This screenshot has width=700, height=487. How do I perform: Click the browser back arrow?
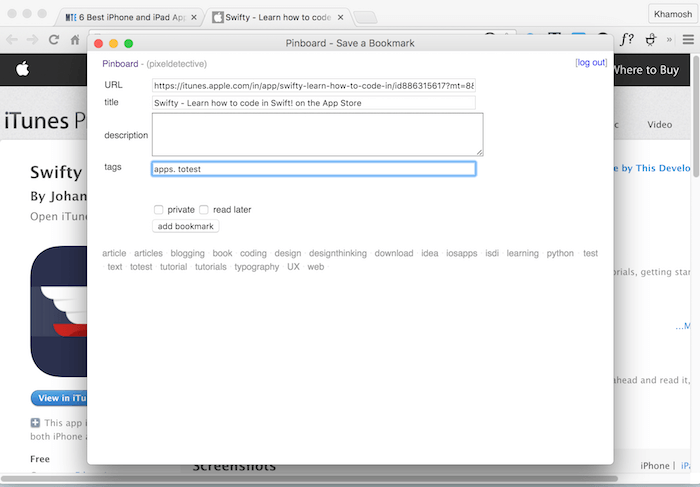(x=12, y=40)
